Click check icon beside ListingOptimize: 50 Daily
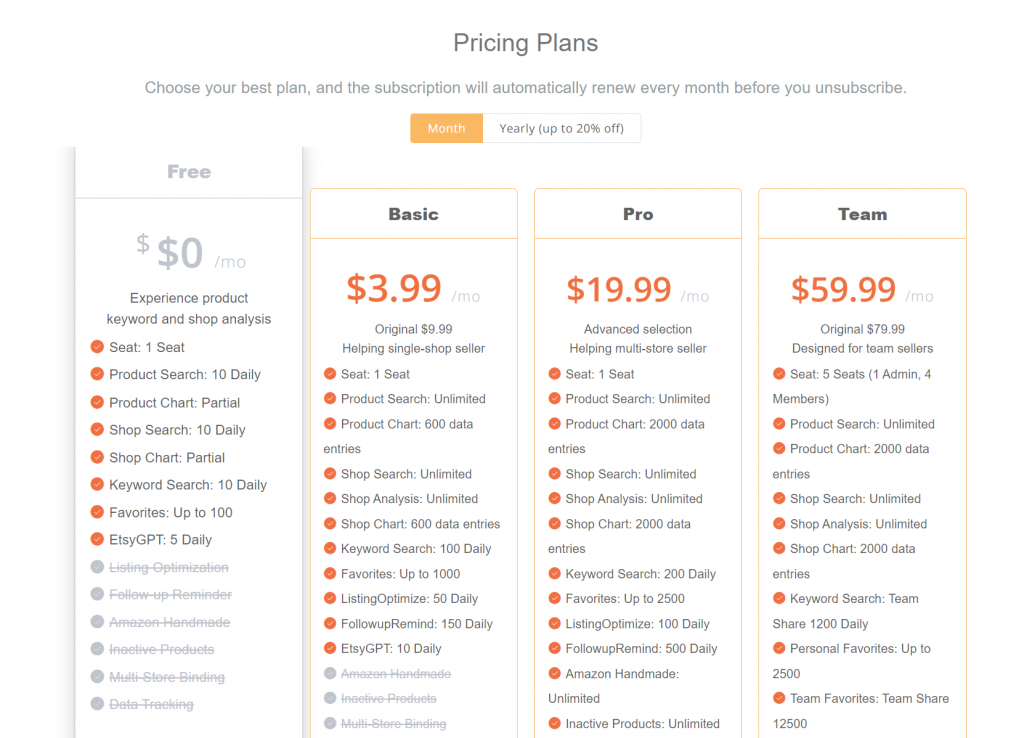This screenshot has width=1024, height=738. tap(330, 598)
